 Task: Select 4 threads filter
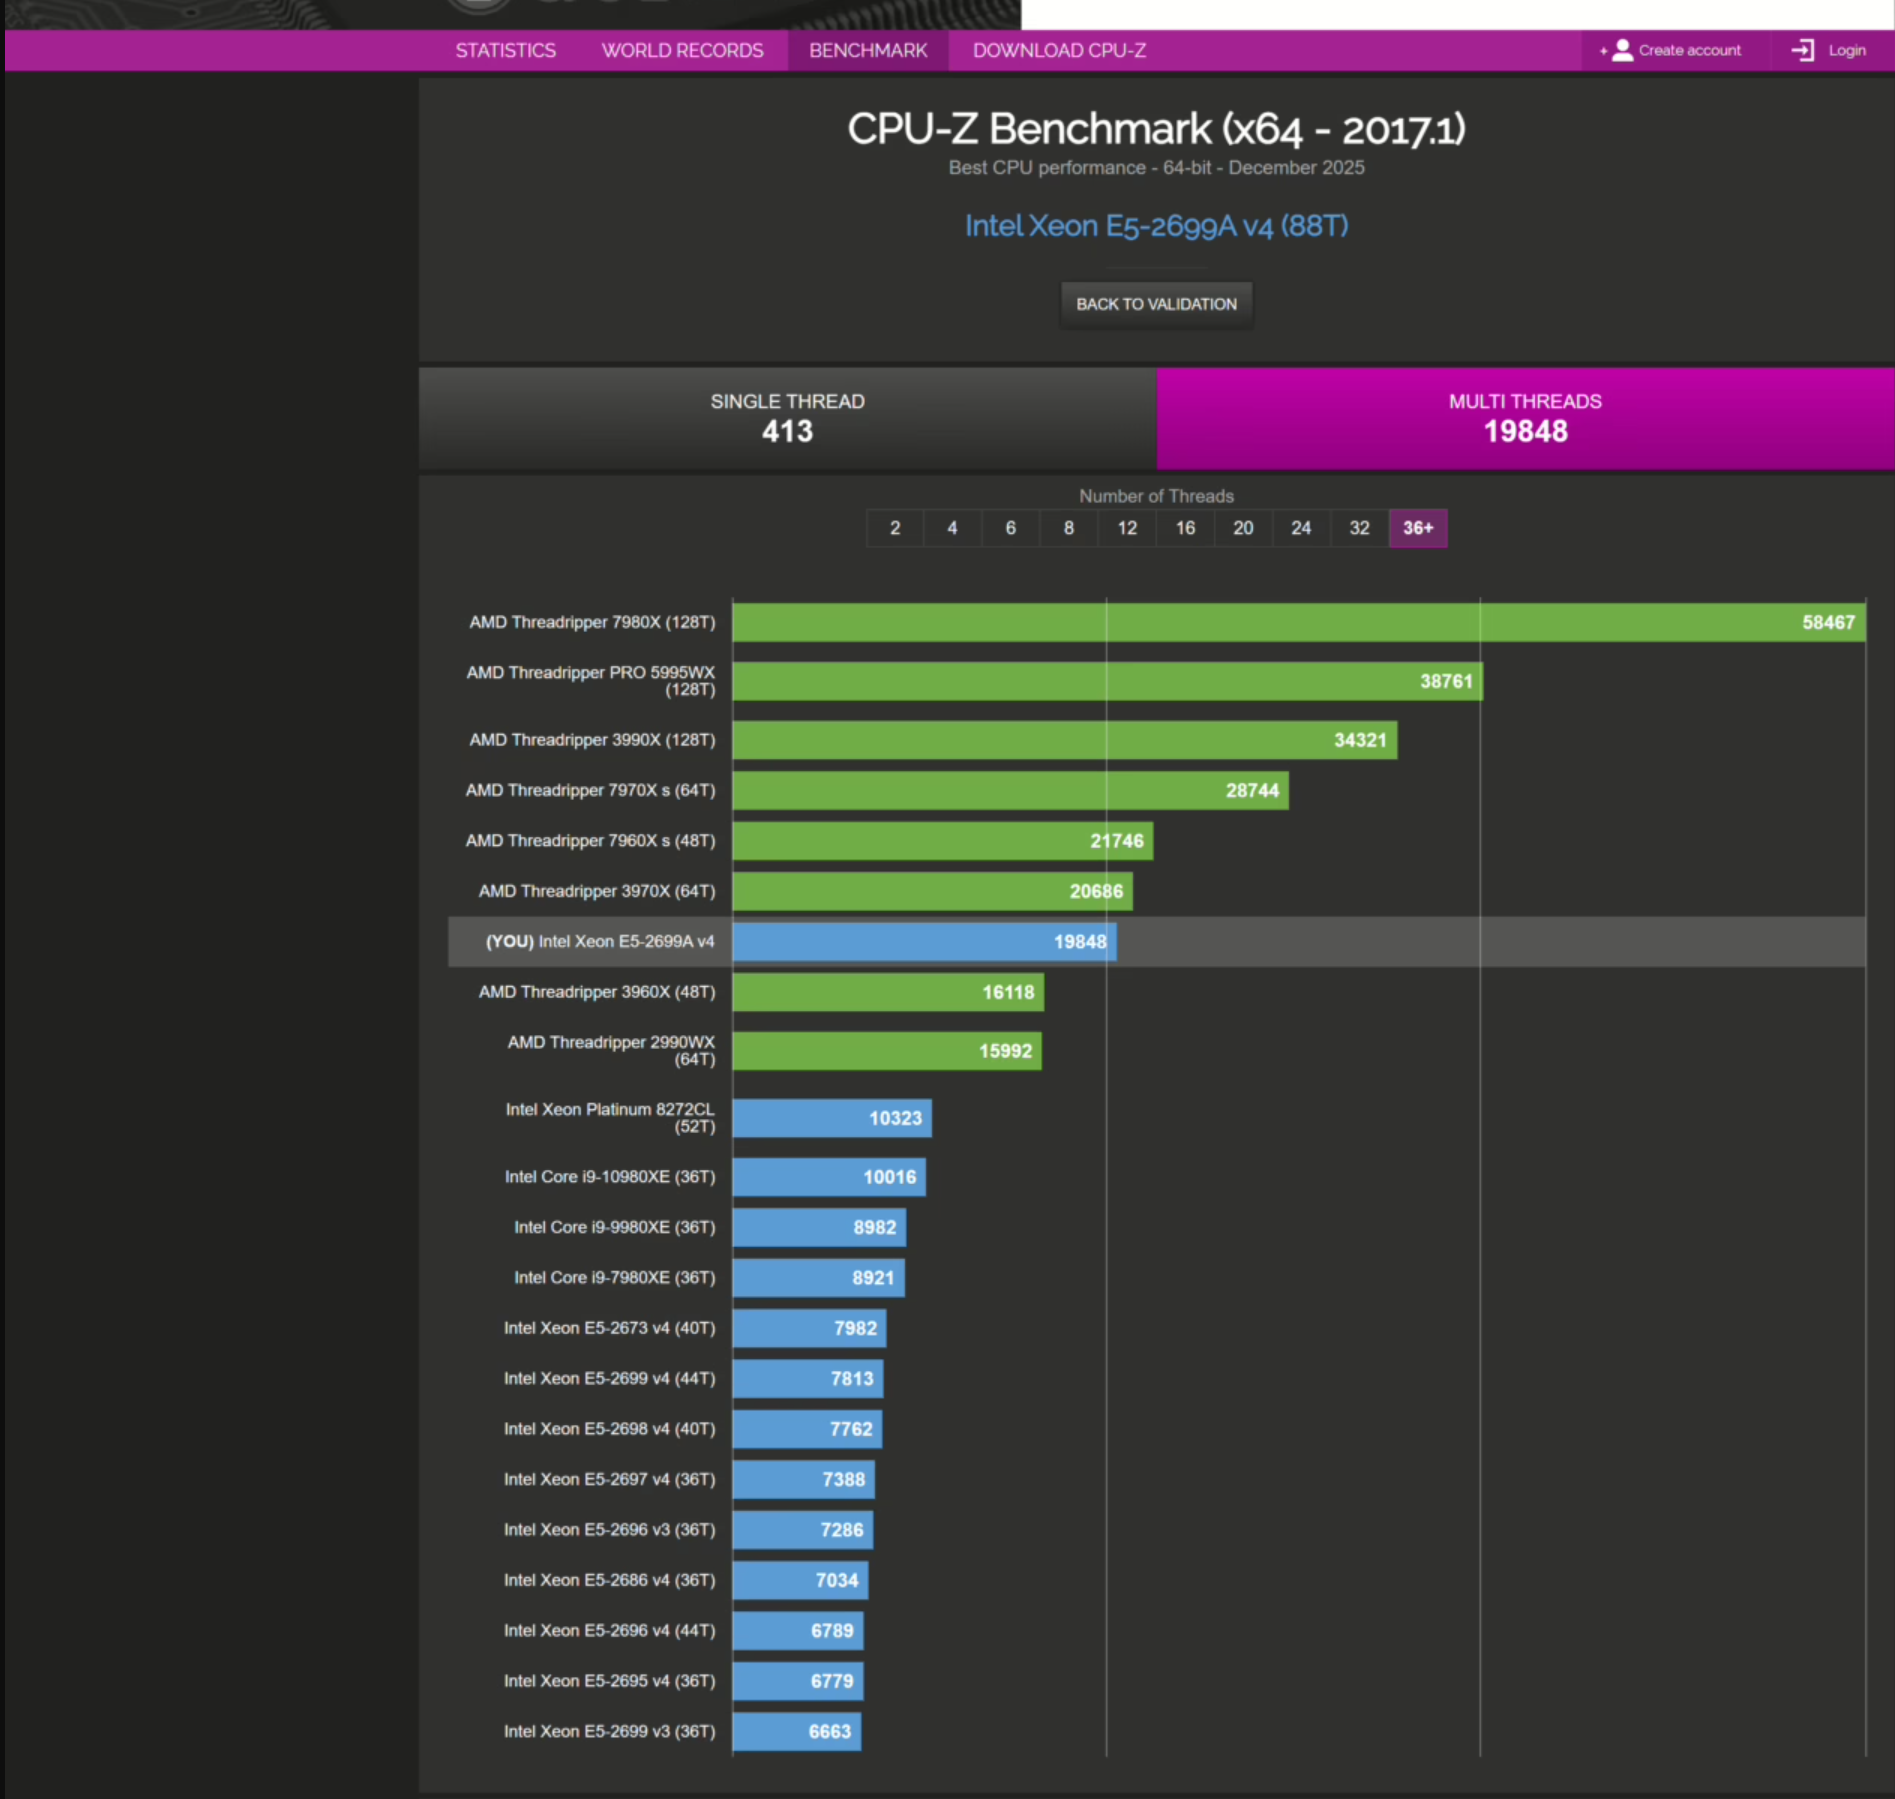coord(953,528)
